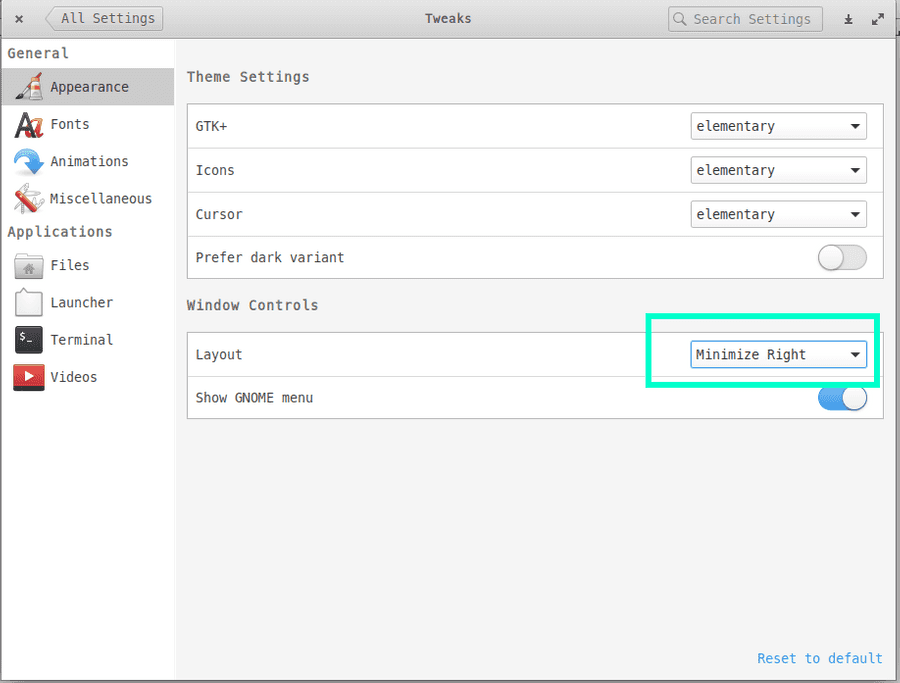
Task: Open the GTK+ theme dropdown
Action: coord(778,126)
